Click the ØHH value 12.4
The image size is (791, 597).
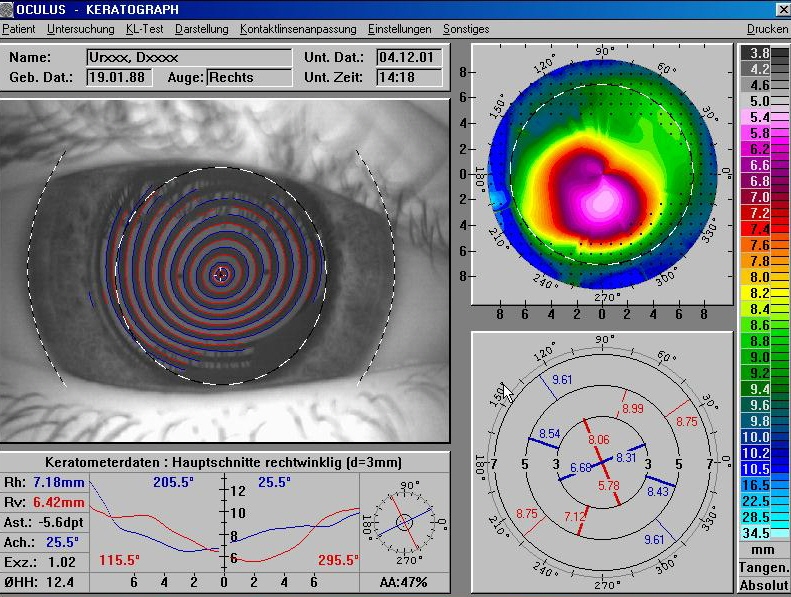[x=60, y=582]
